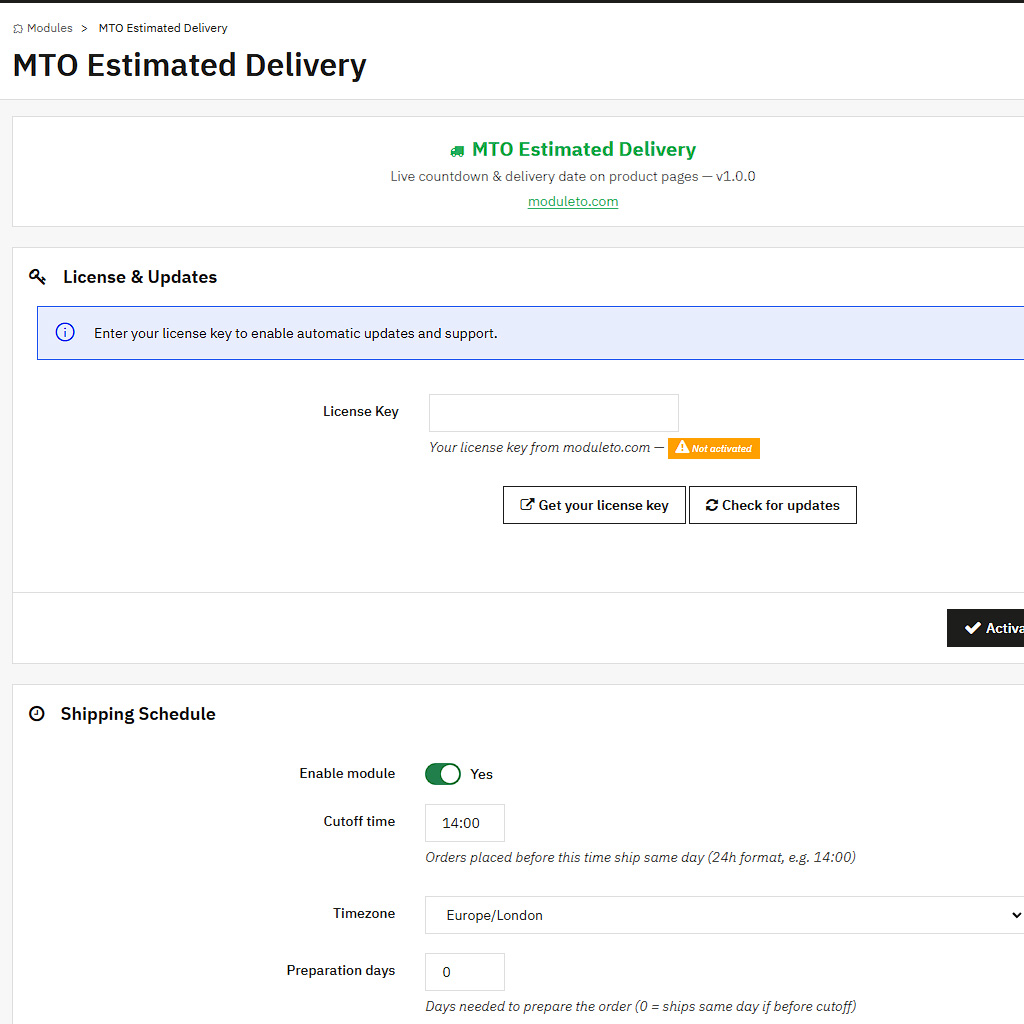The image size is (1024, 1024).
Task: Click the blue info icon in the notice
Action: click(x=65, y=333)
